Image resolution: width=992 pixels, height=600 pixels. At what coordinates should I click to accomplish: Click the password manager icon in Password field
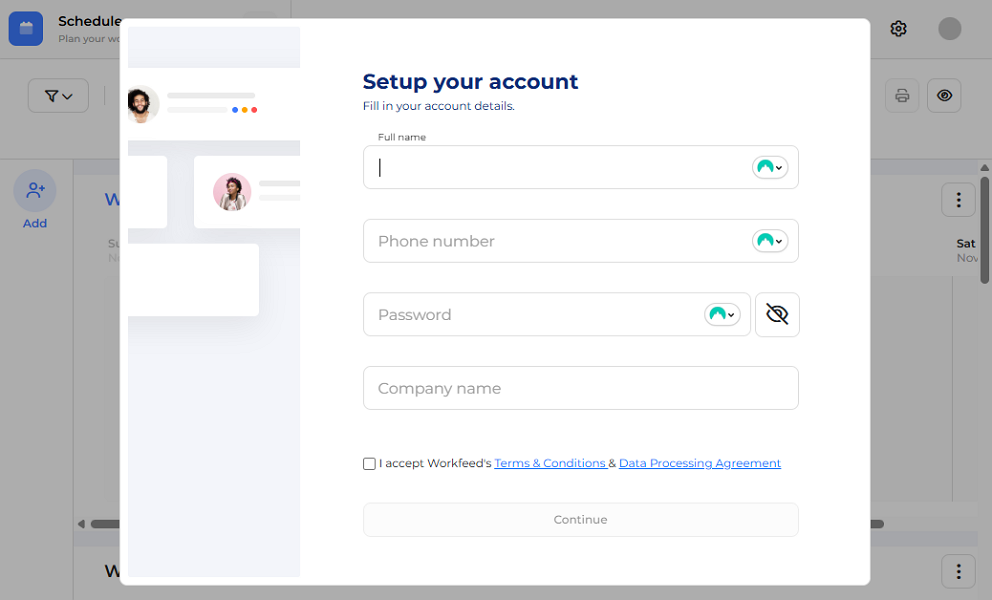716,314
